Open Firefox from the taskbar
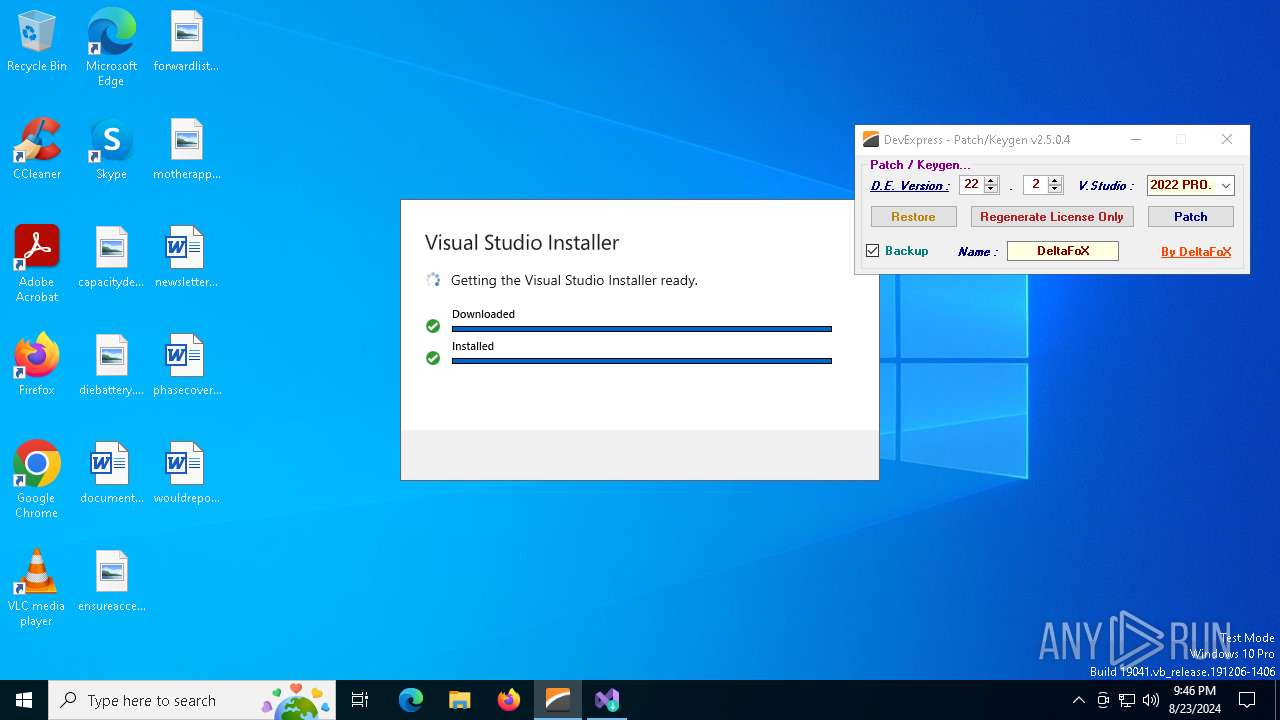The image size is (1280, 720). (509, 700)
